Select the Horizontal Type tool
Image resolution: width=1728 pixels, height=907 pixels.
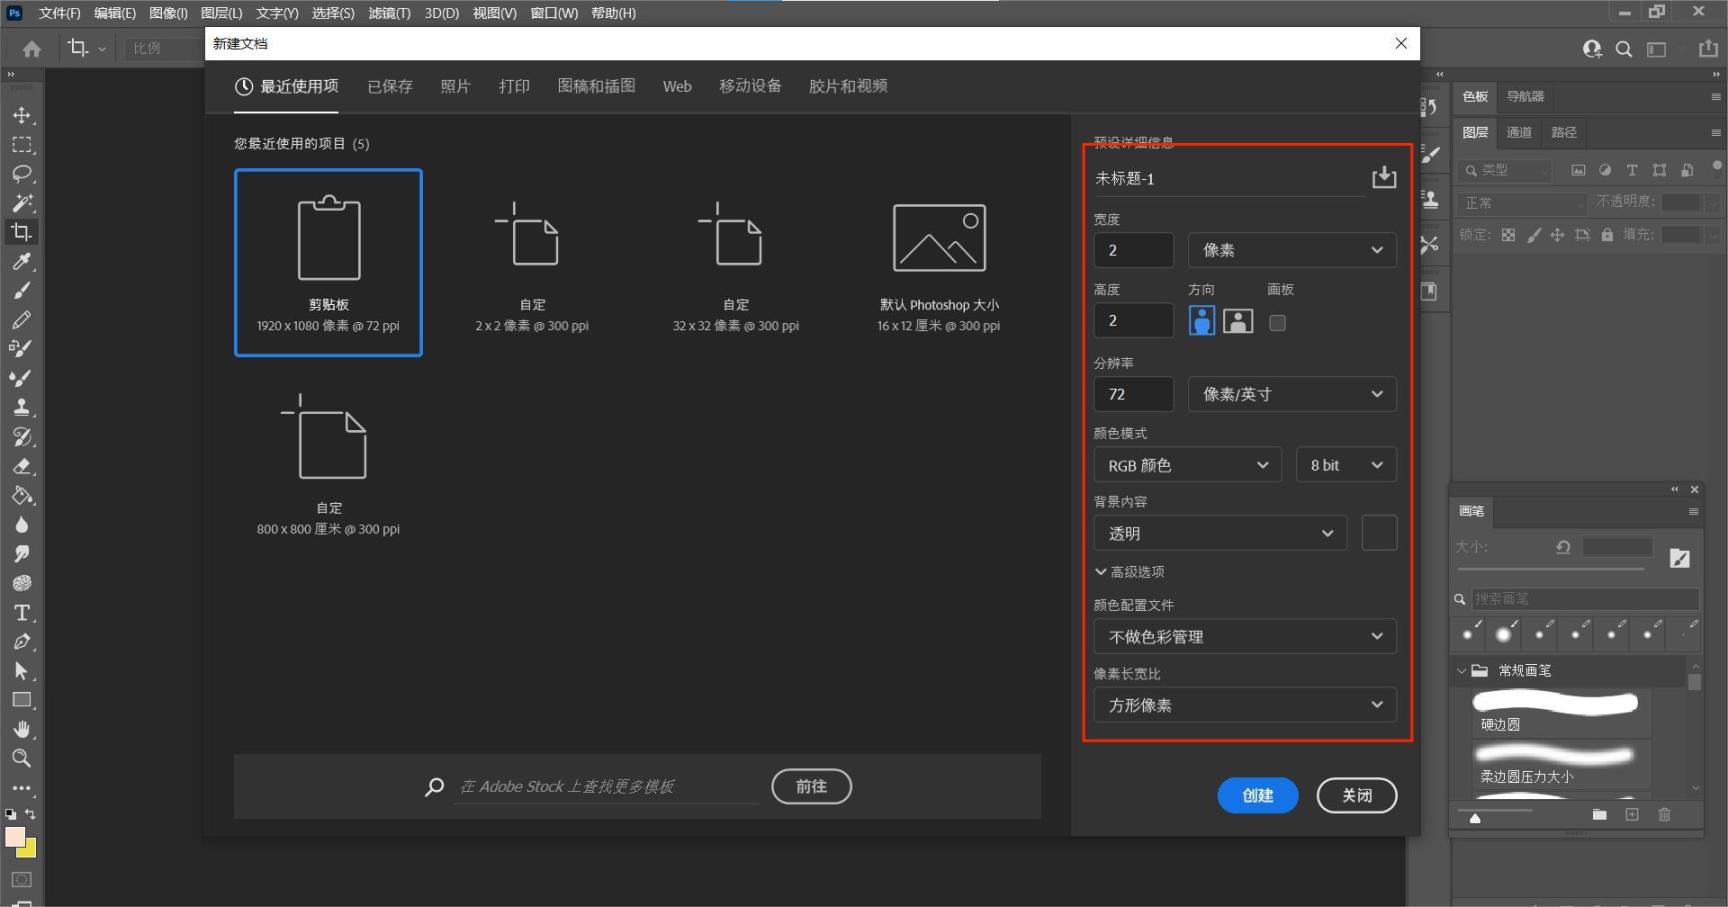pos(21,612)
